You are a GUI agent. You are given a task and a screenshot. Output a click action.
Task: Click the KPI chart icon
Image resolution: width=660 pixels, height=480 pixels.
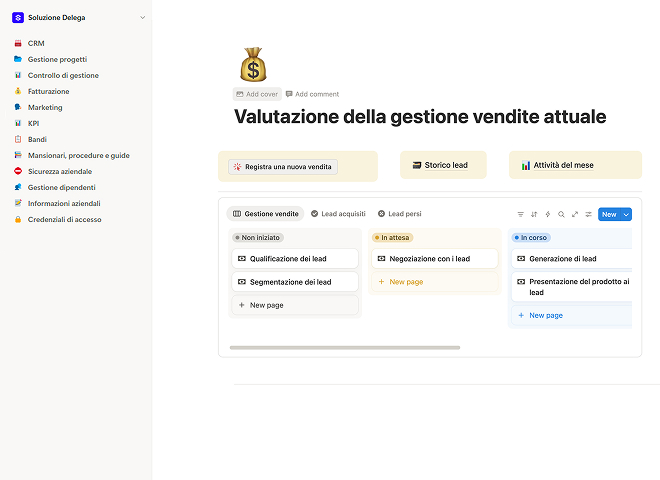(18, 123)
